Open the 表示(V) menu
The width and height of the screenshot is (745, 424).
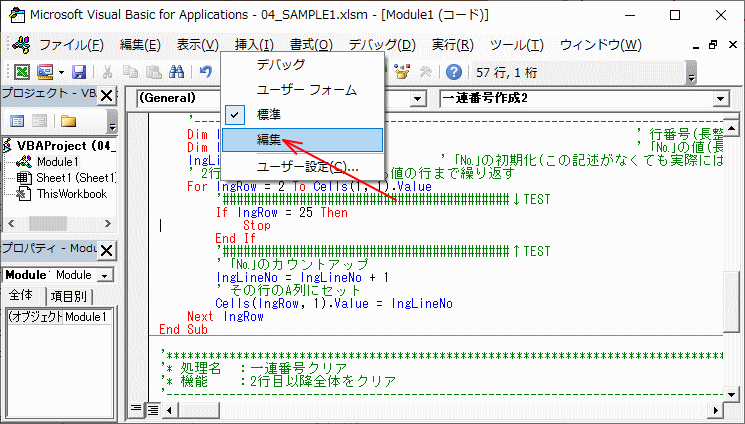coord(198,45)
